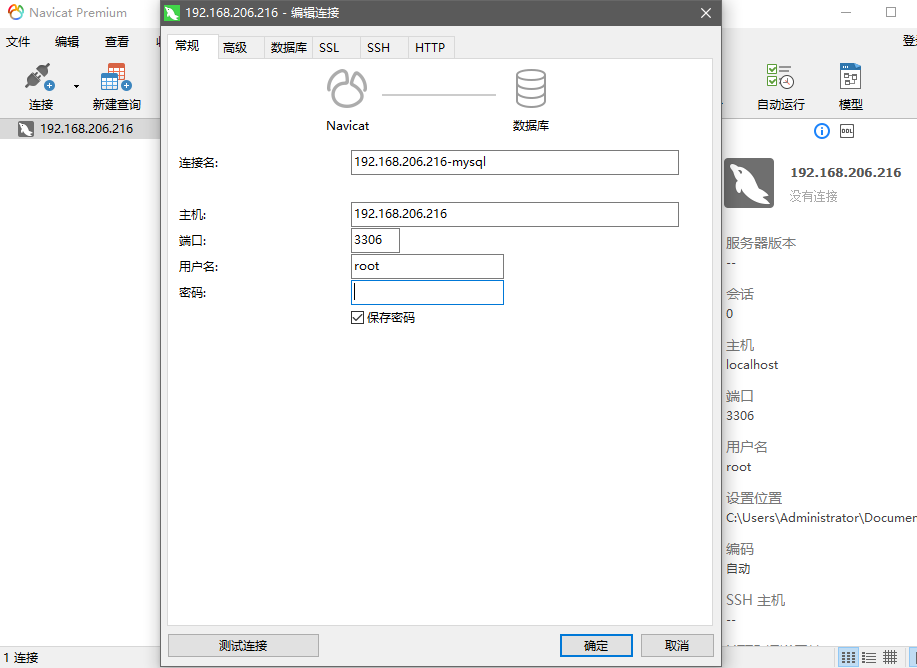Viewport: 917px width, 668px height.
Task: Open the 文件 menu
Action: coord(19,42)
